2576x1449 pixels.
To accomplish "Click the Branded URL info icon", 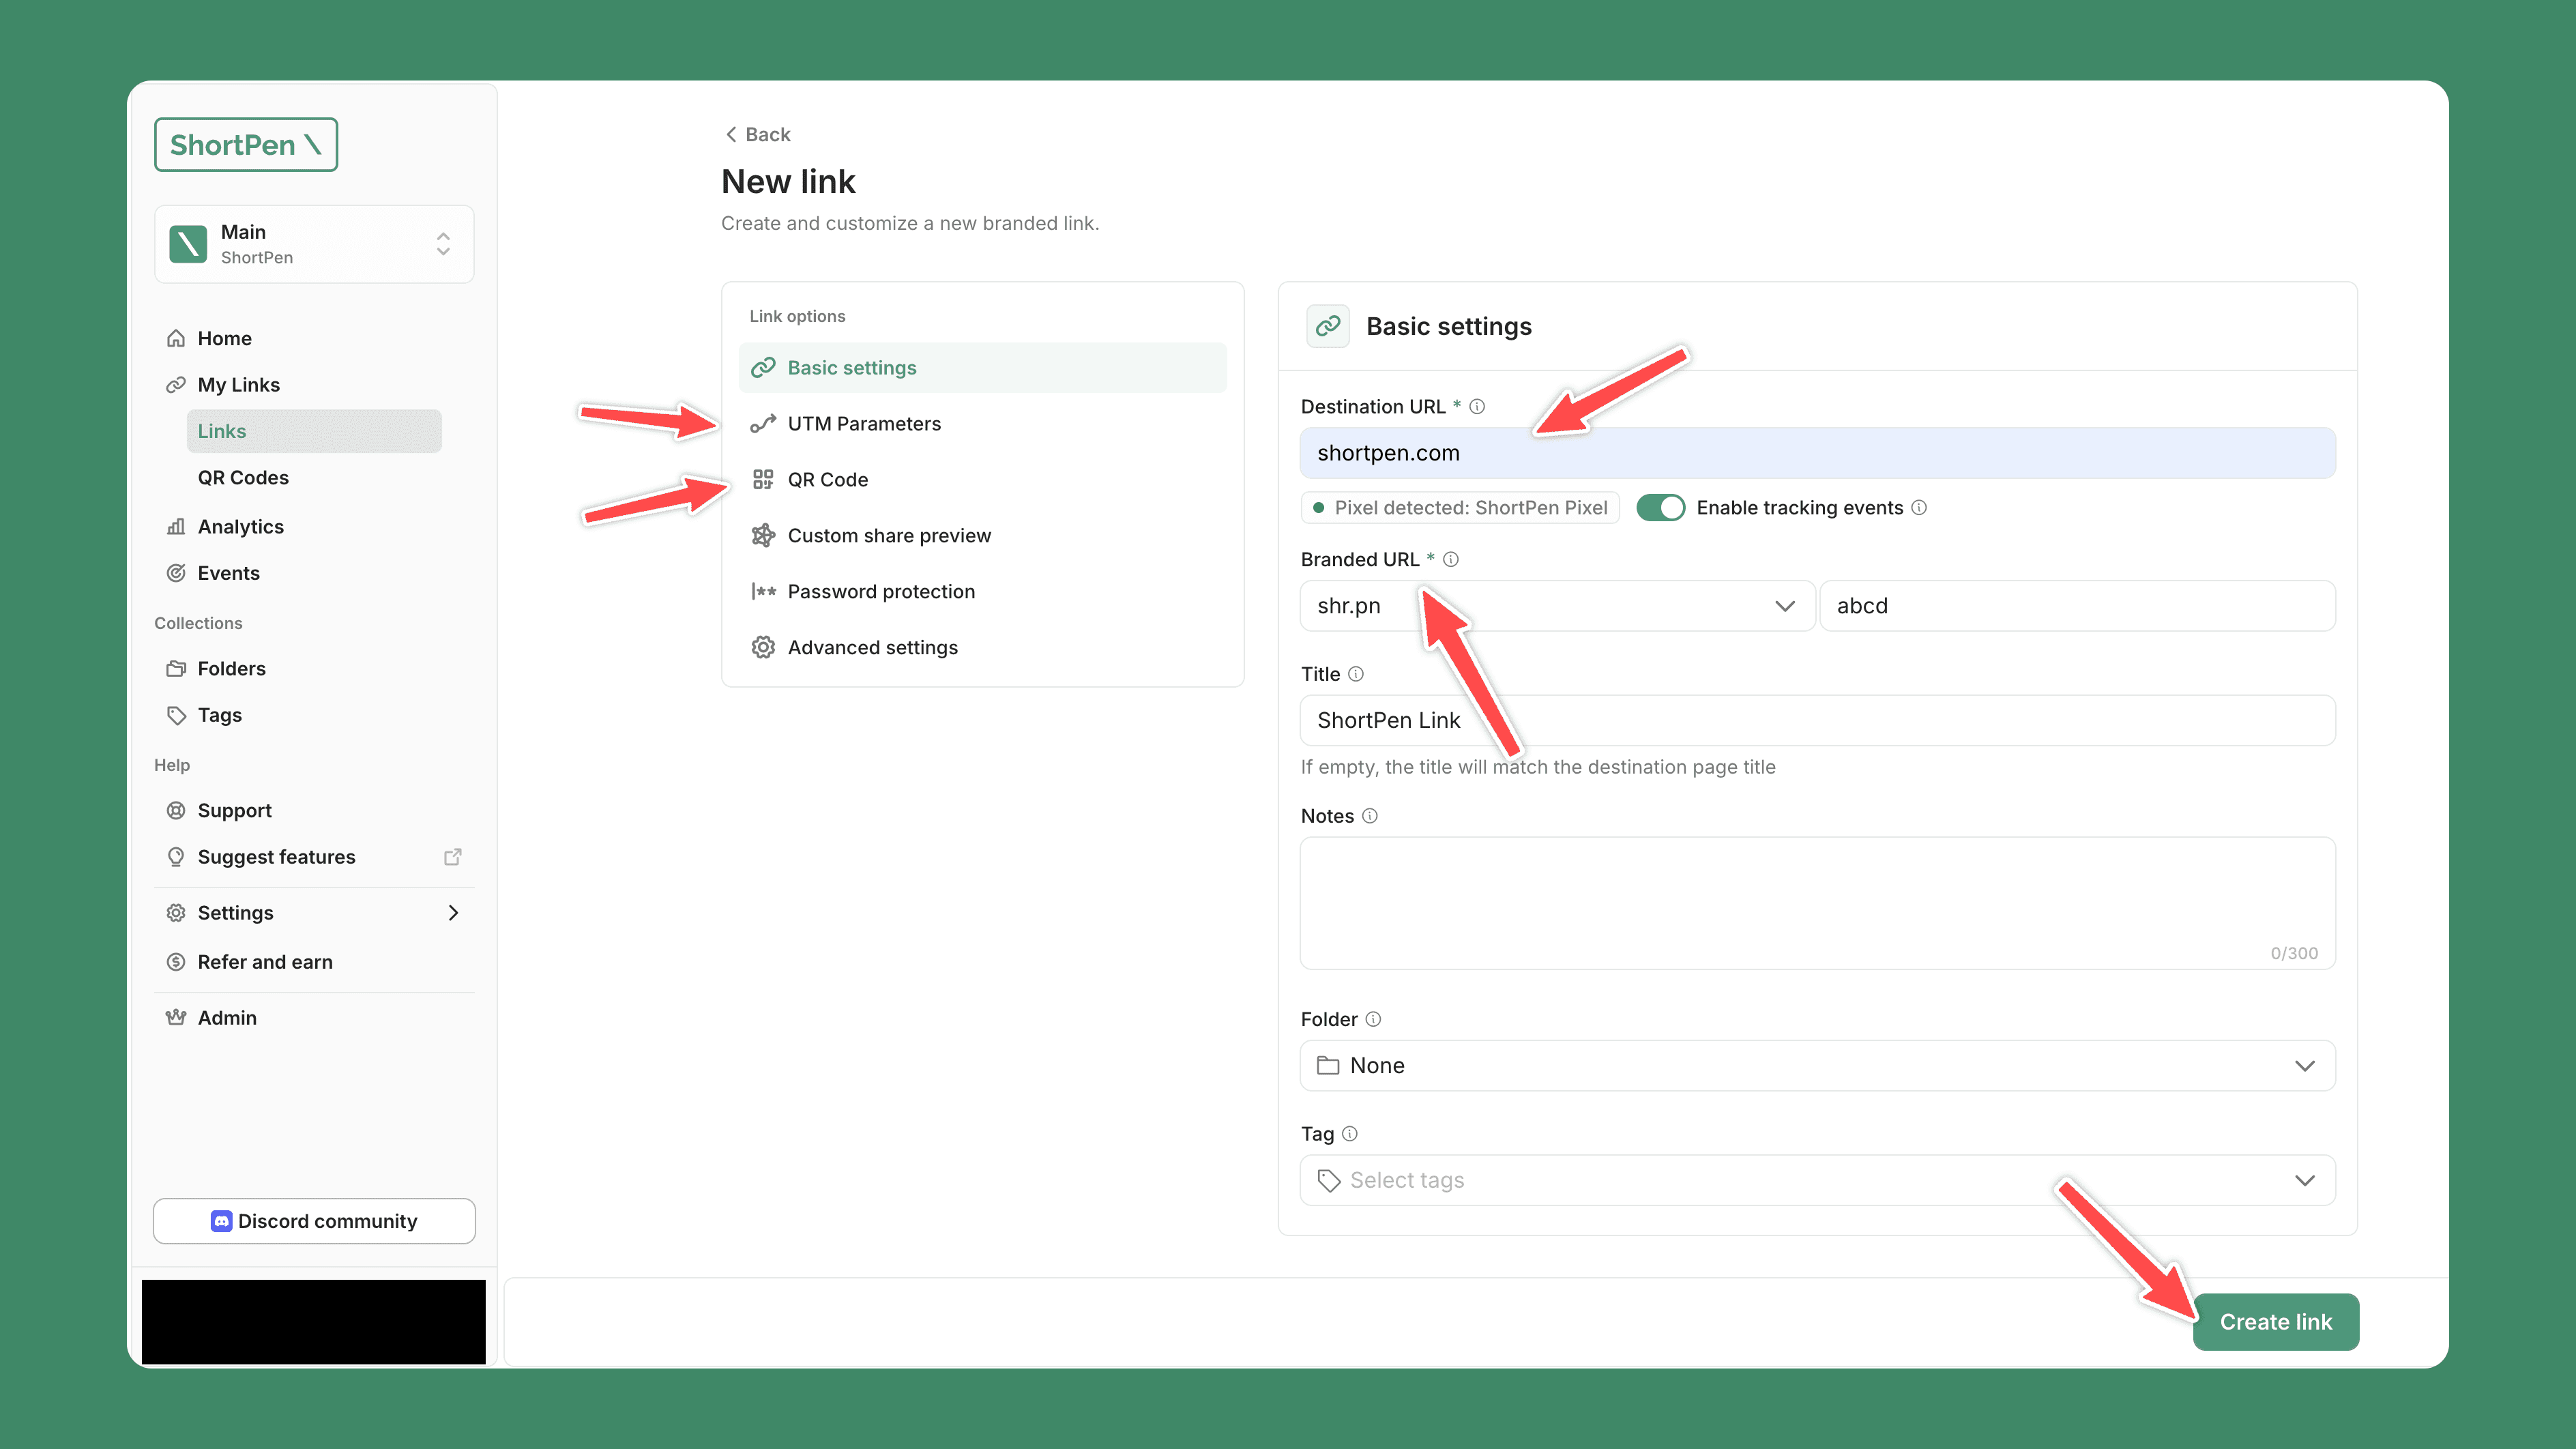I will point(1451,560).
